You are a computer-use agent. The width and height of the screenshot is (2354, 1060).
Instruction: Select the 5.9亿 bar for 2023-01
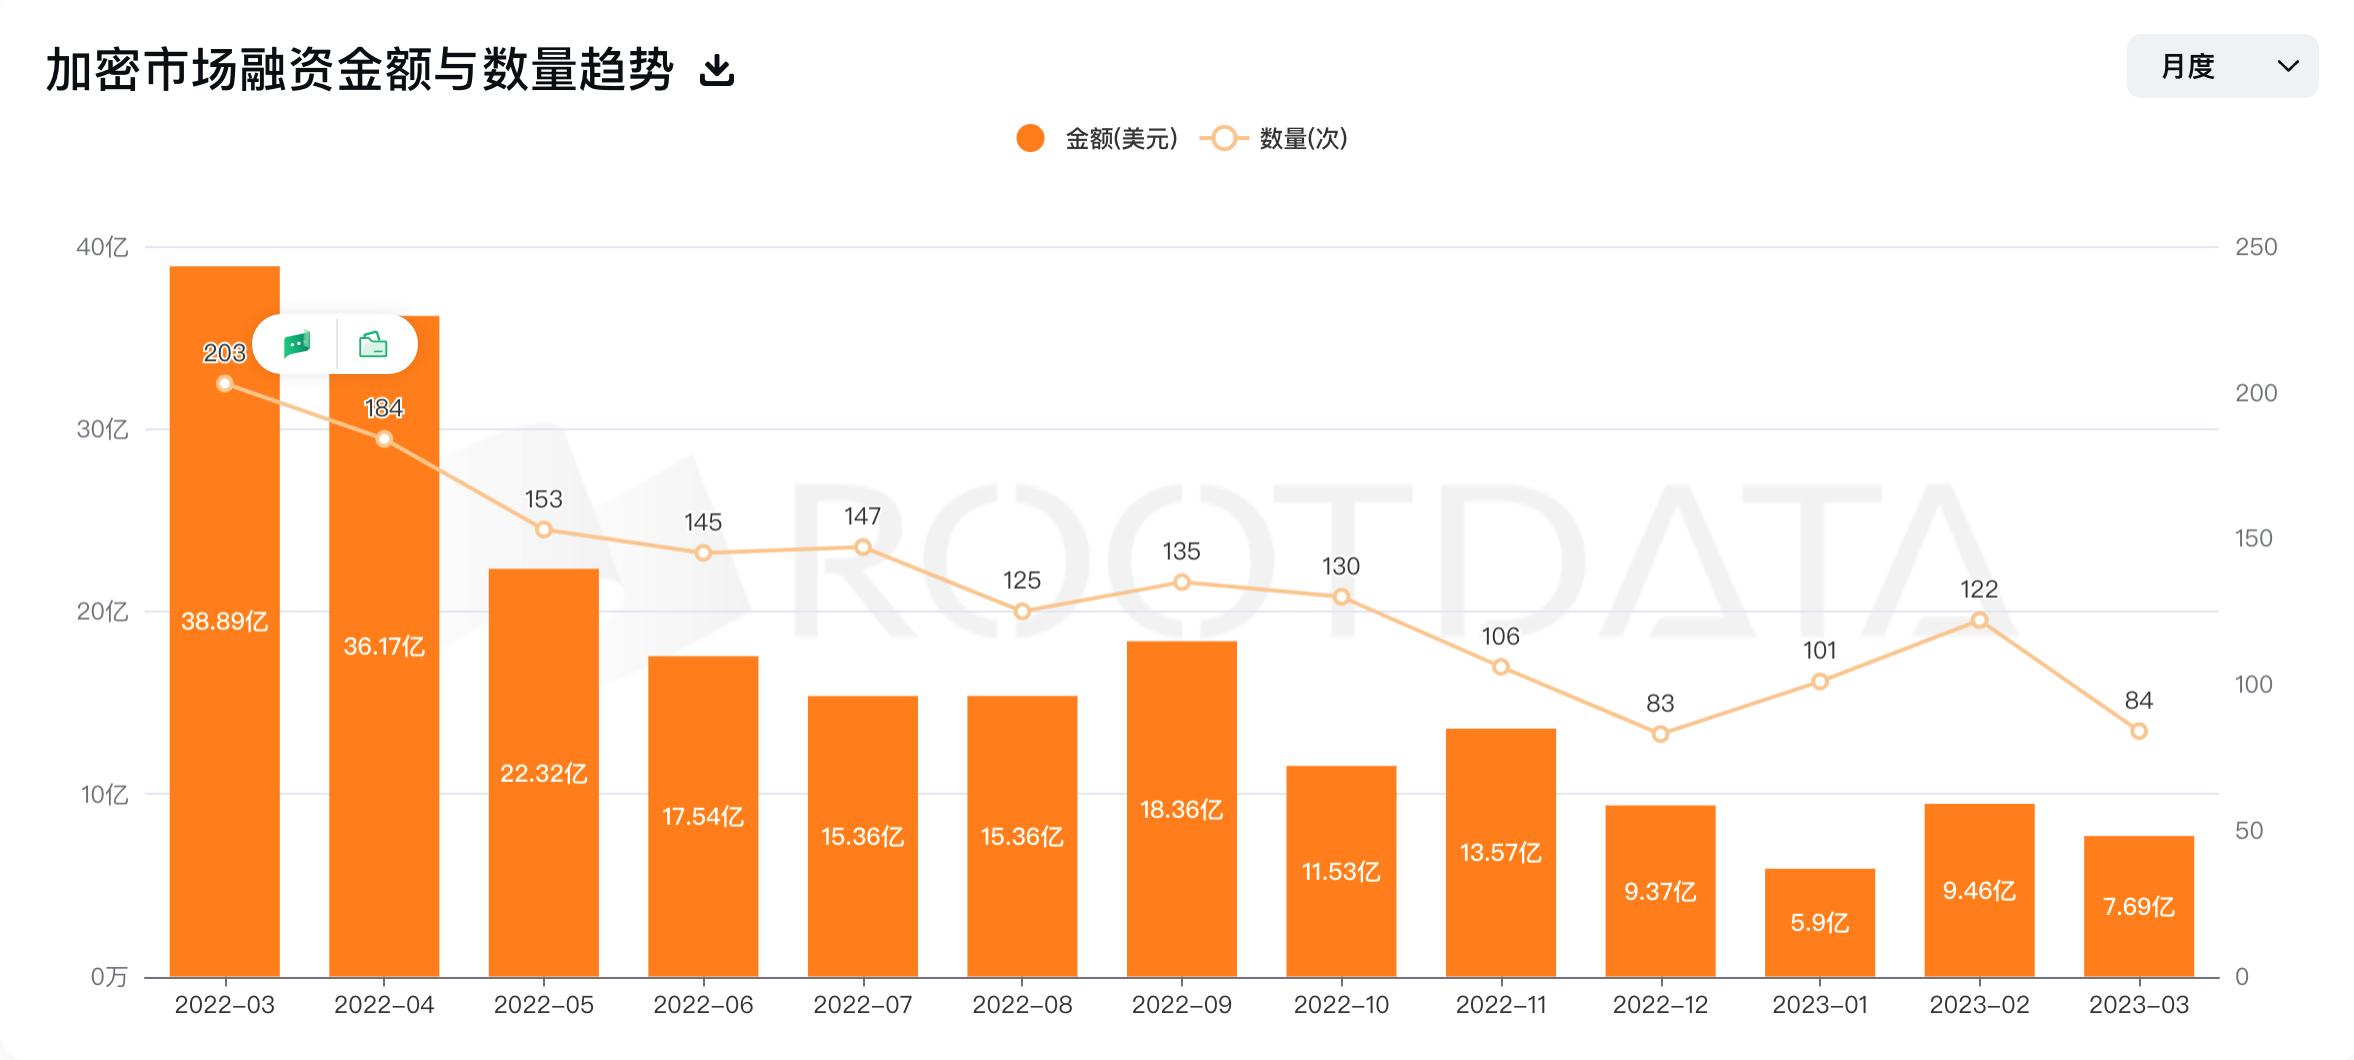(1820, 922)
